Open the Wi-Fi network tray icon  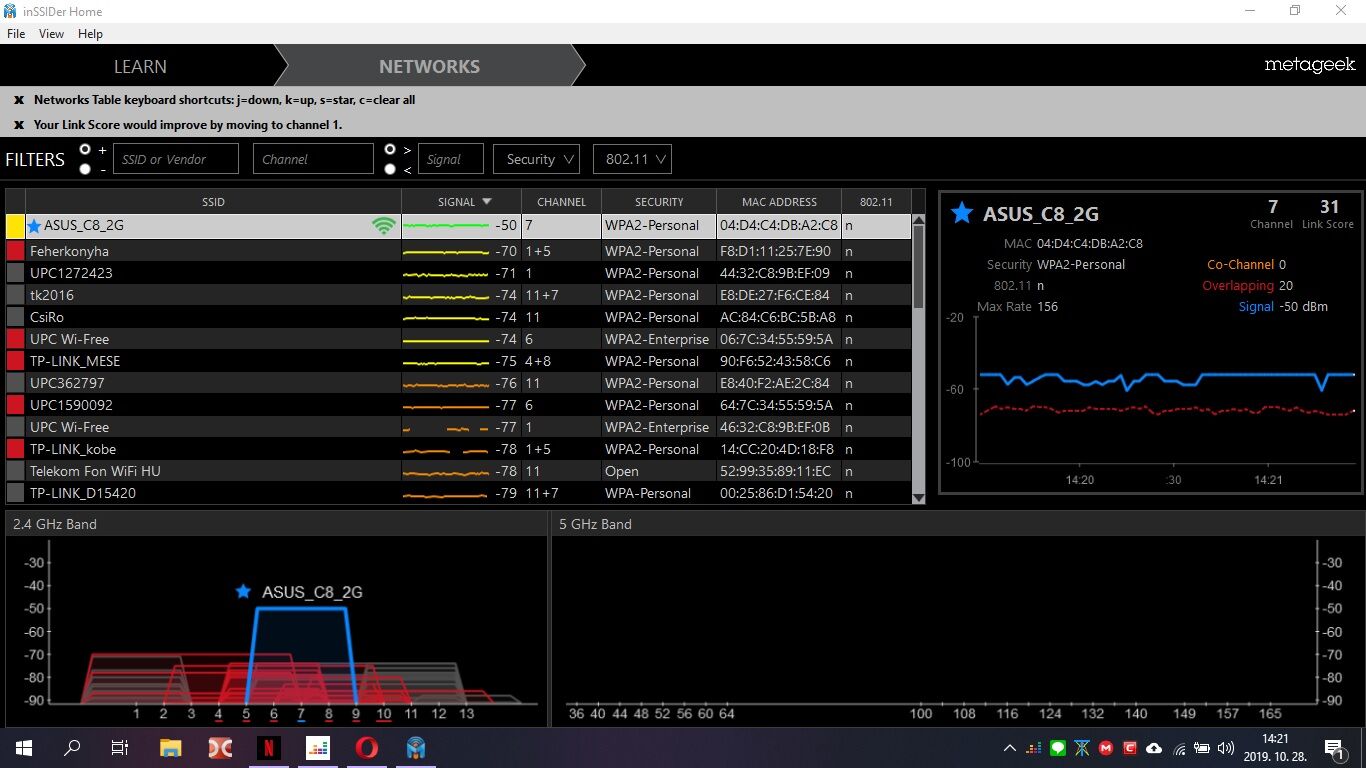coord(1178,748)
